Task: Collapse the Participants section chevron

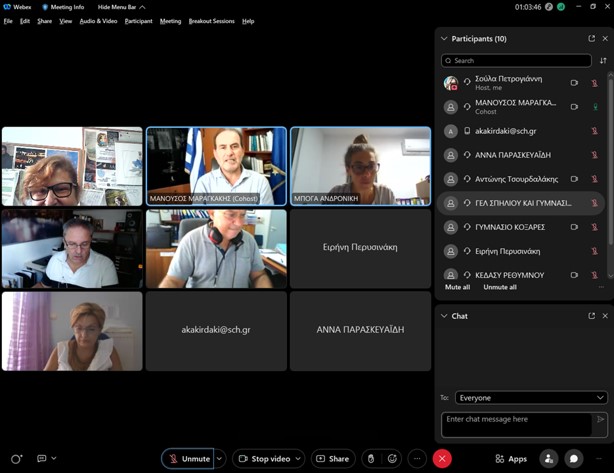Action: [x=444, y=39]
